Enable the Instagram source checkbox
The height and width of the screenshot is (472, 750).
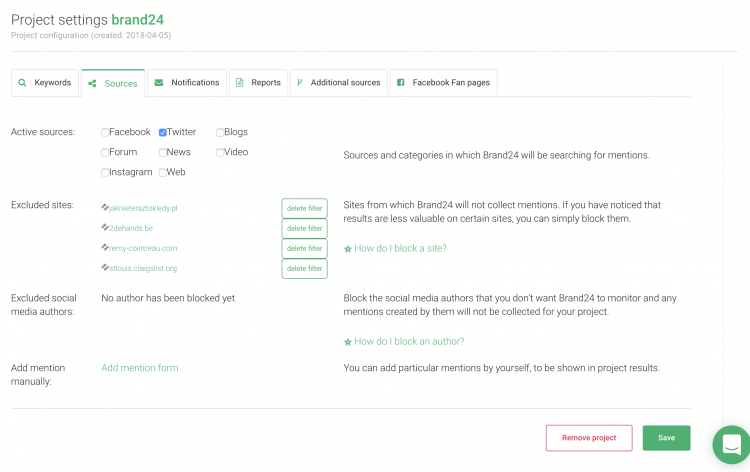point(105,173)
